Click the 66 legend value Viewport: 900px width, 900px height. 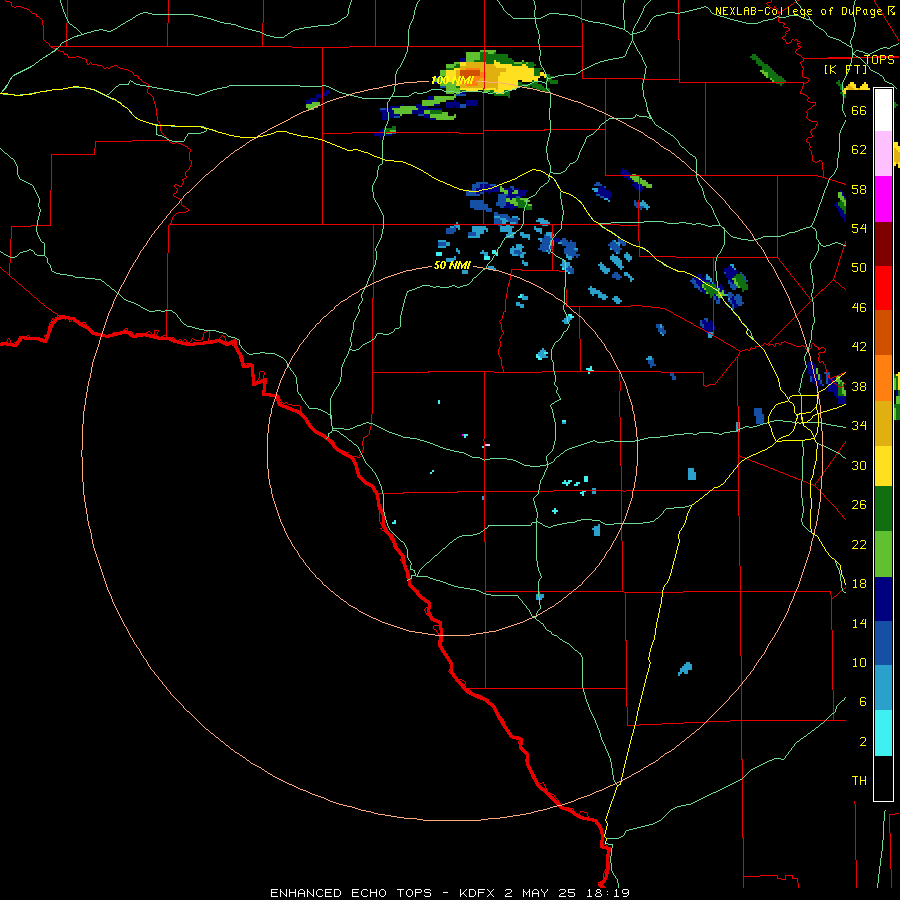click(859, 110)
